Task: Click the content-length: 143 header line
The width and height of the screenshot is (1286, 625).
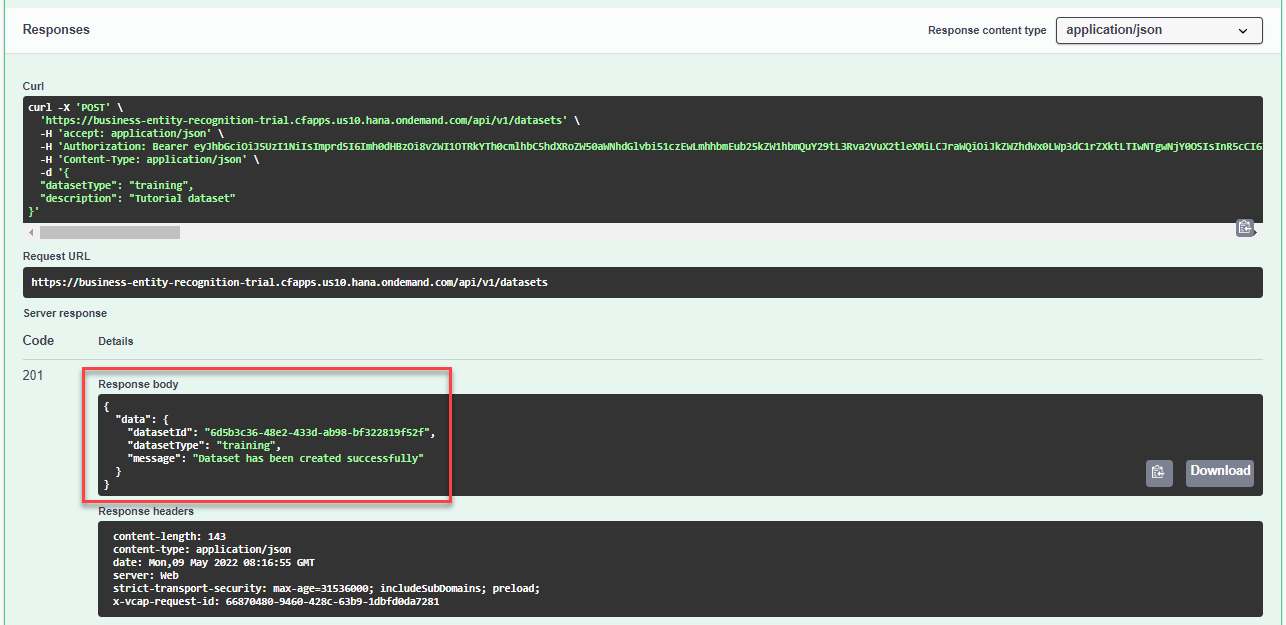Action: pos(170,537)
